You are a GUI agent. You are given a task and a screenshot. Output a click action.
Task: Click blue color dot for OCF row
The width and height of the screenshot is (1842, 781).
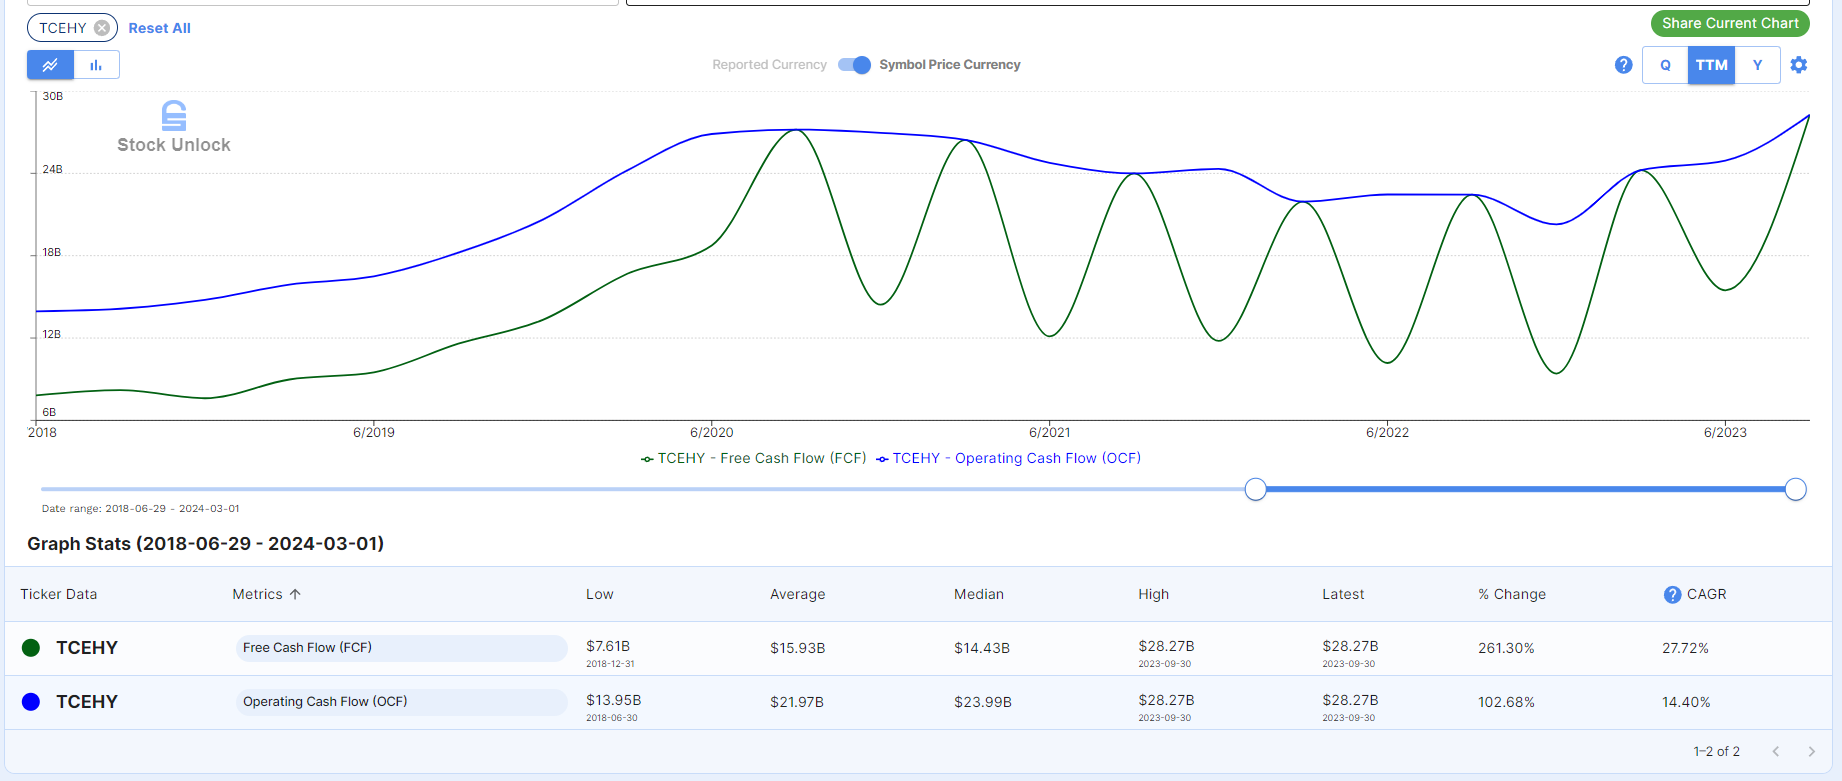(x=31, y=702)
